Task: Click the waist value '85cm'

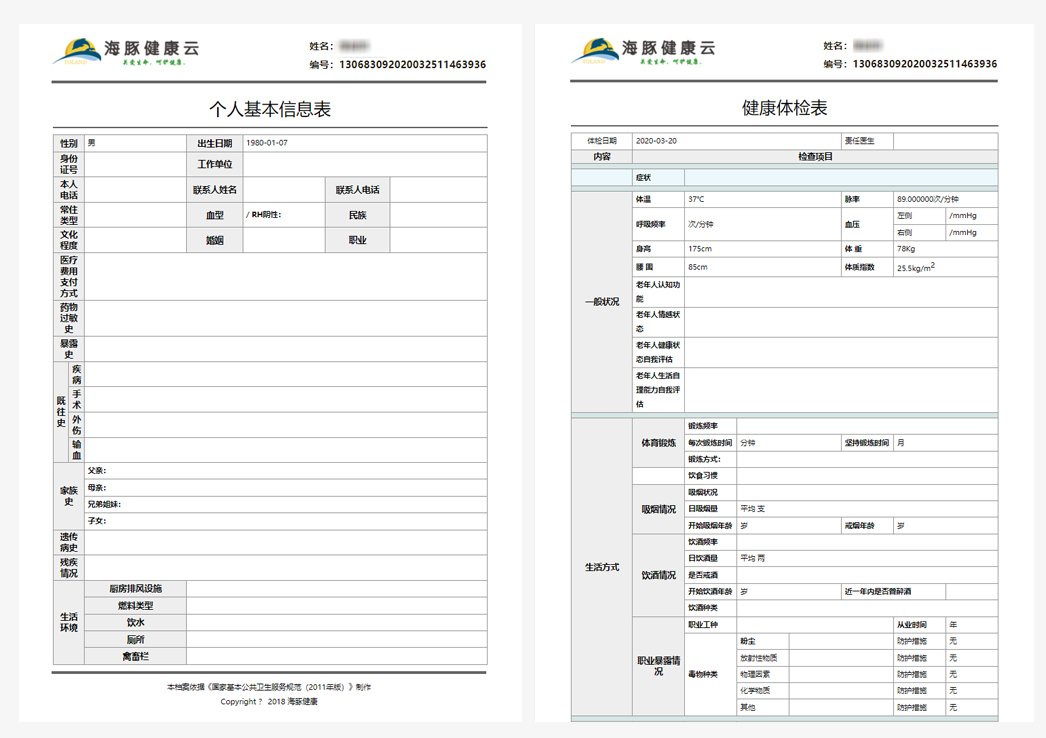Action: (698, 267)
